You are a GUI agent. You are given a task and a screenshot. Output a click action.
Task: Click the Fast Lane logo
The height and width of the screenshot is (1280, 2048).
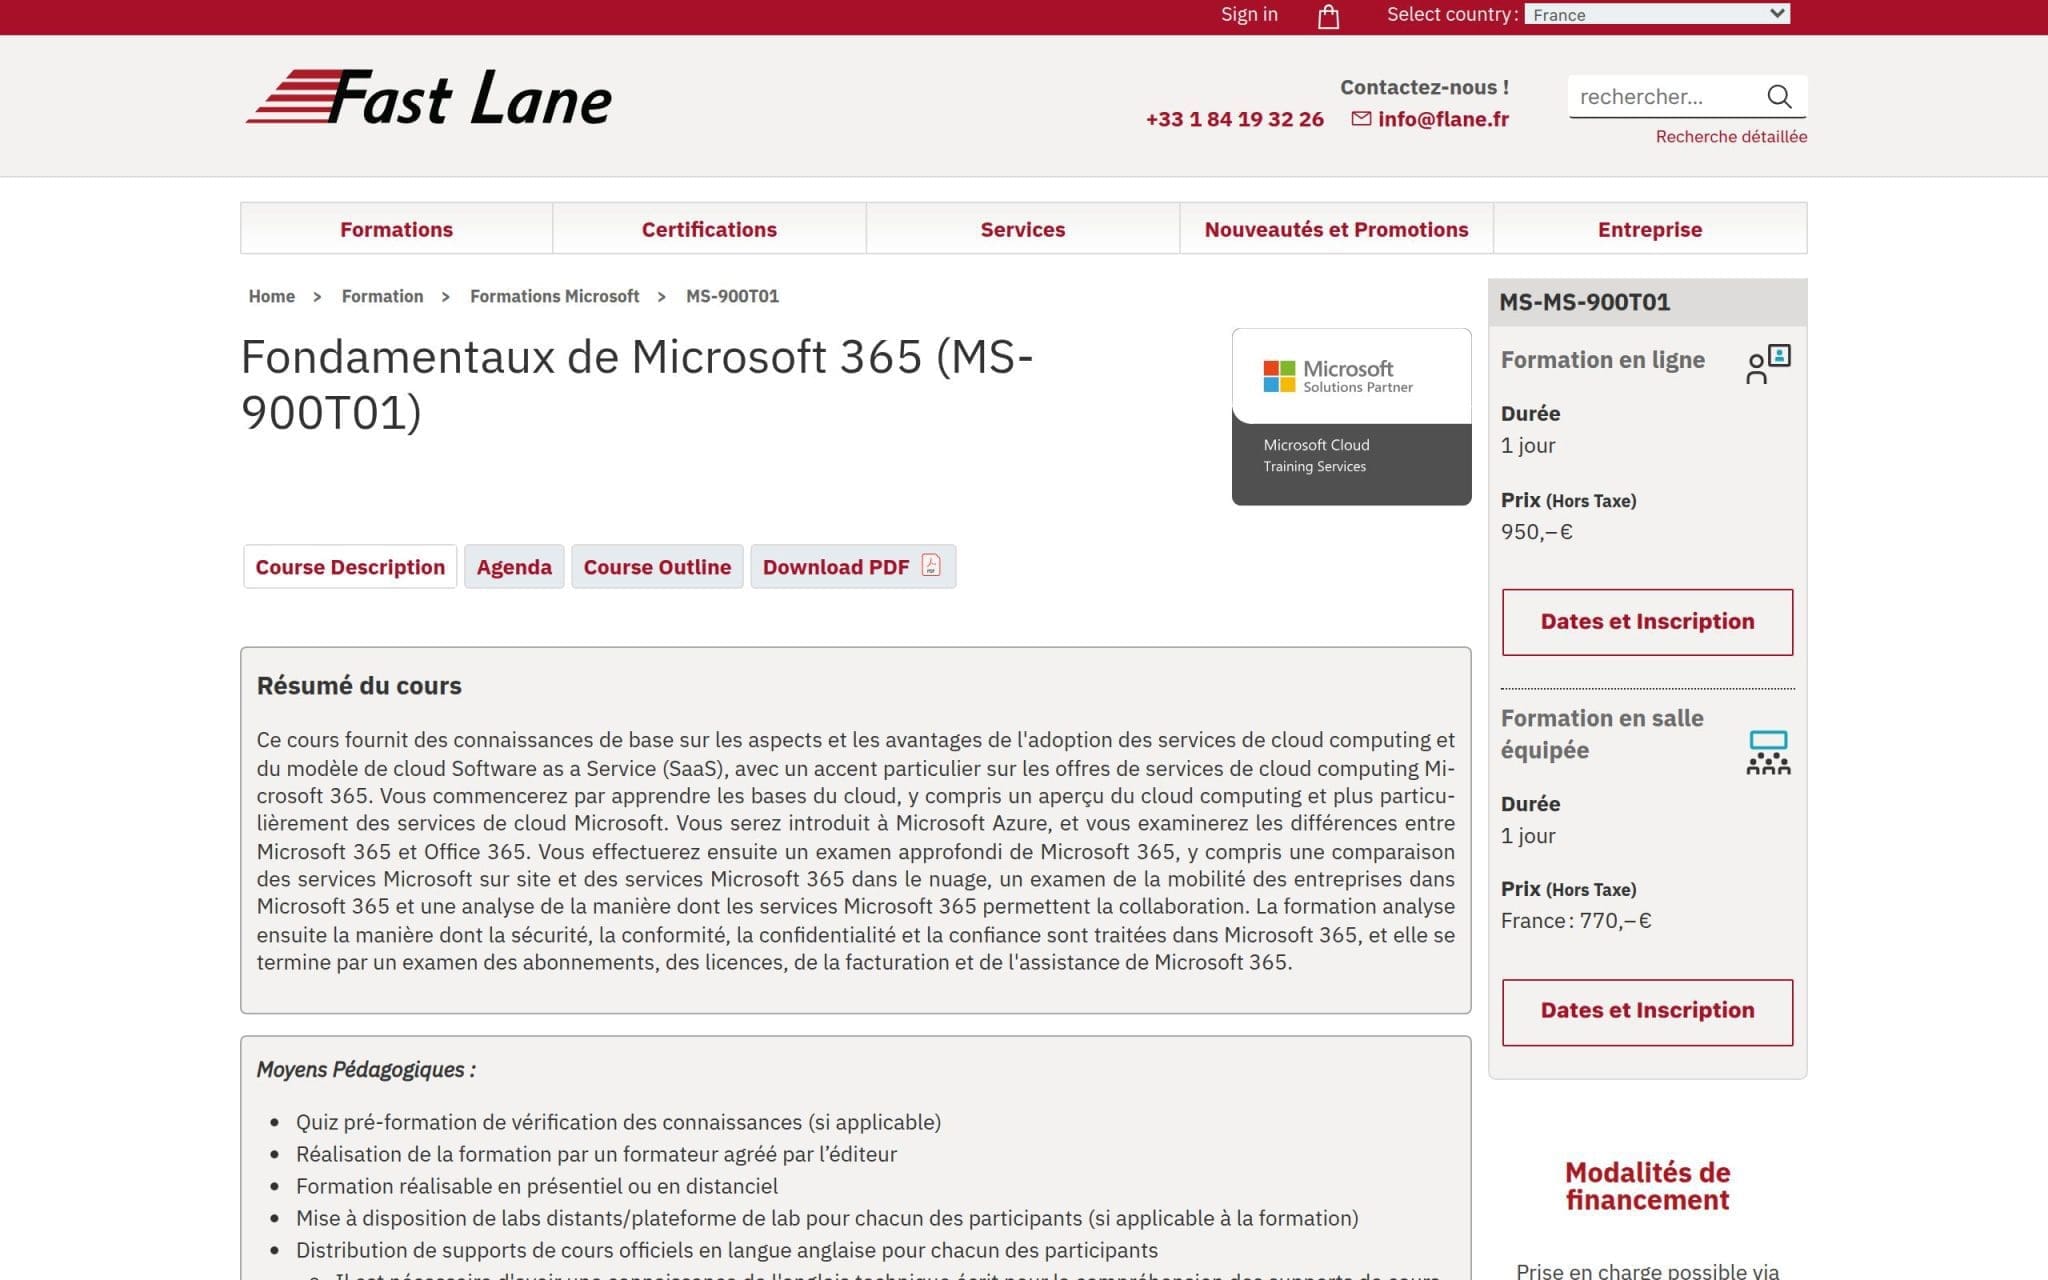[429, 98]
